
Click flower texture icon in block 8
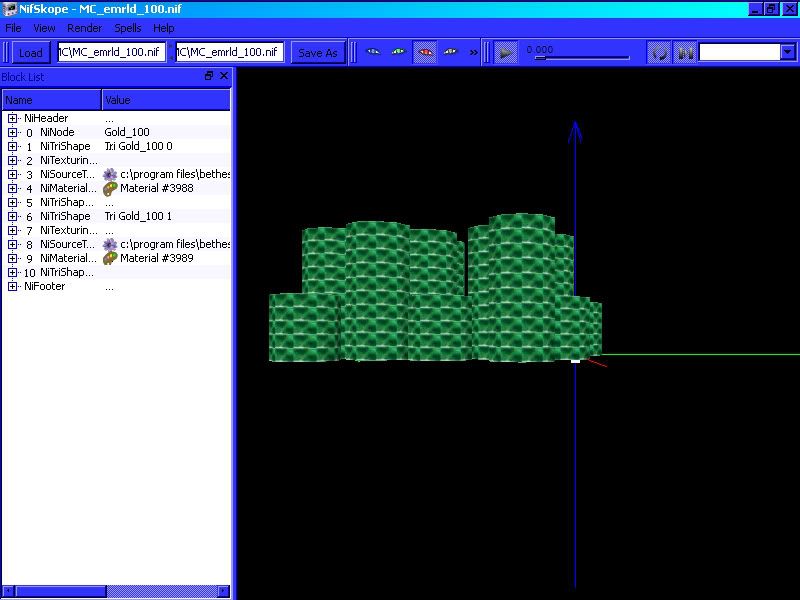110,244
